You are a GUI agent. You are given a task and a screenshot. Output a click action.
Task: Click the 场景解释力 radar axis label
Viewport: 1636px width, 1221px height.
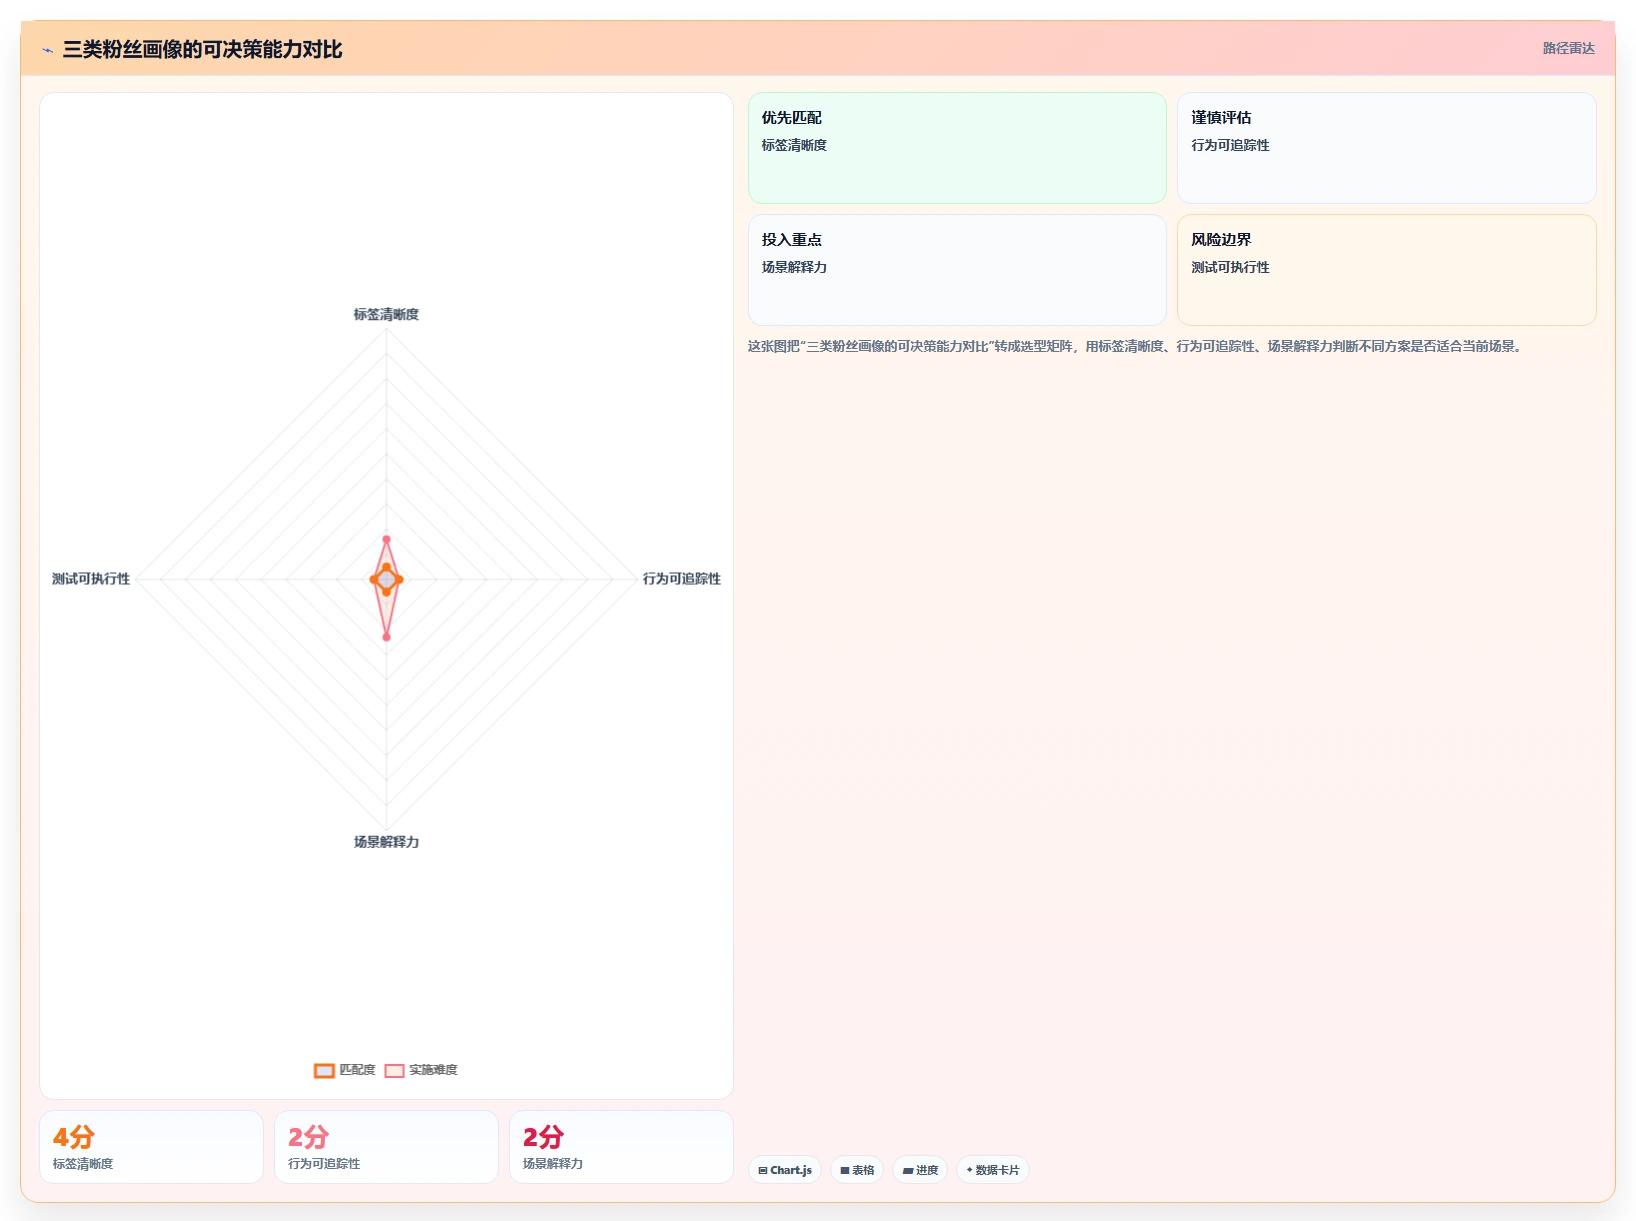386,842
